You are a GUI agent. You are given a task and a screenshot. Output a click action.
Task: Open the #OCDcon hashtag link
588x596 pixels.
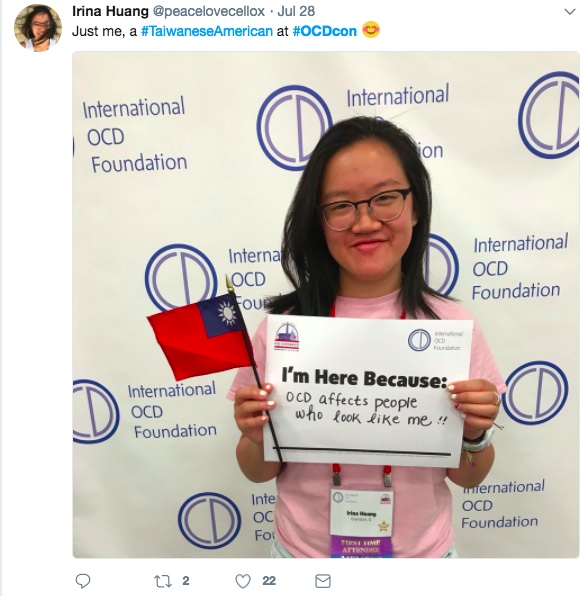(325, 31)
